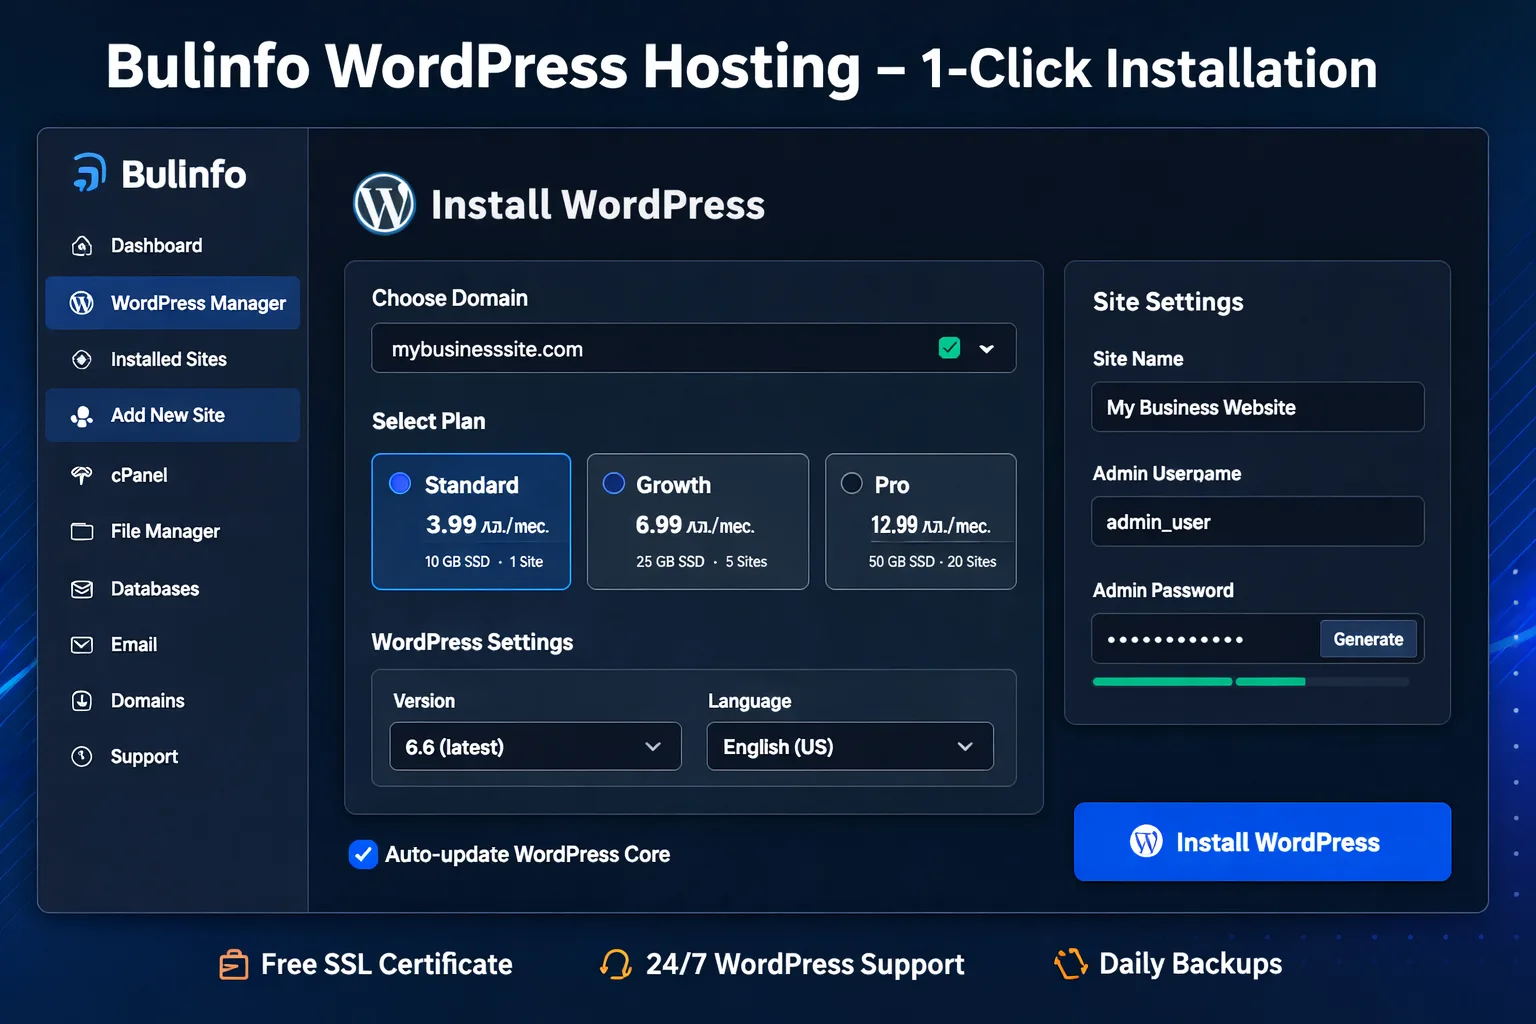Click the Databases sidebar icon
The image size is (1536, 1024).
point(82,589)
